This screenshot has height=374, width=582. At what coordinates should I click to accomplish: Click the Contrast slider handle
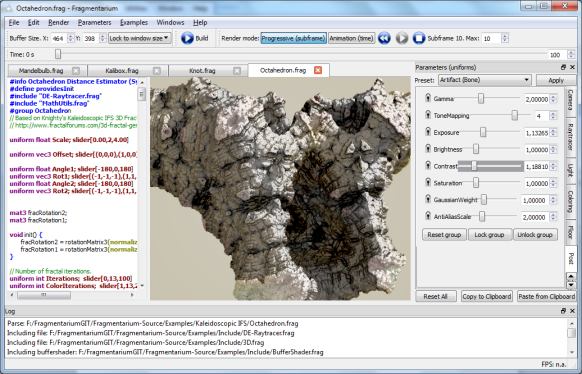click(474, 166)
